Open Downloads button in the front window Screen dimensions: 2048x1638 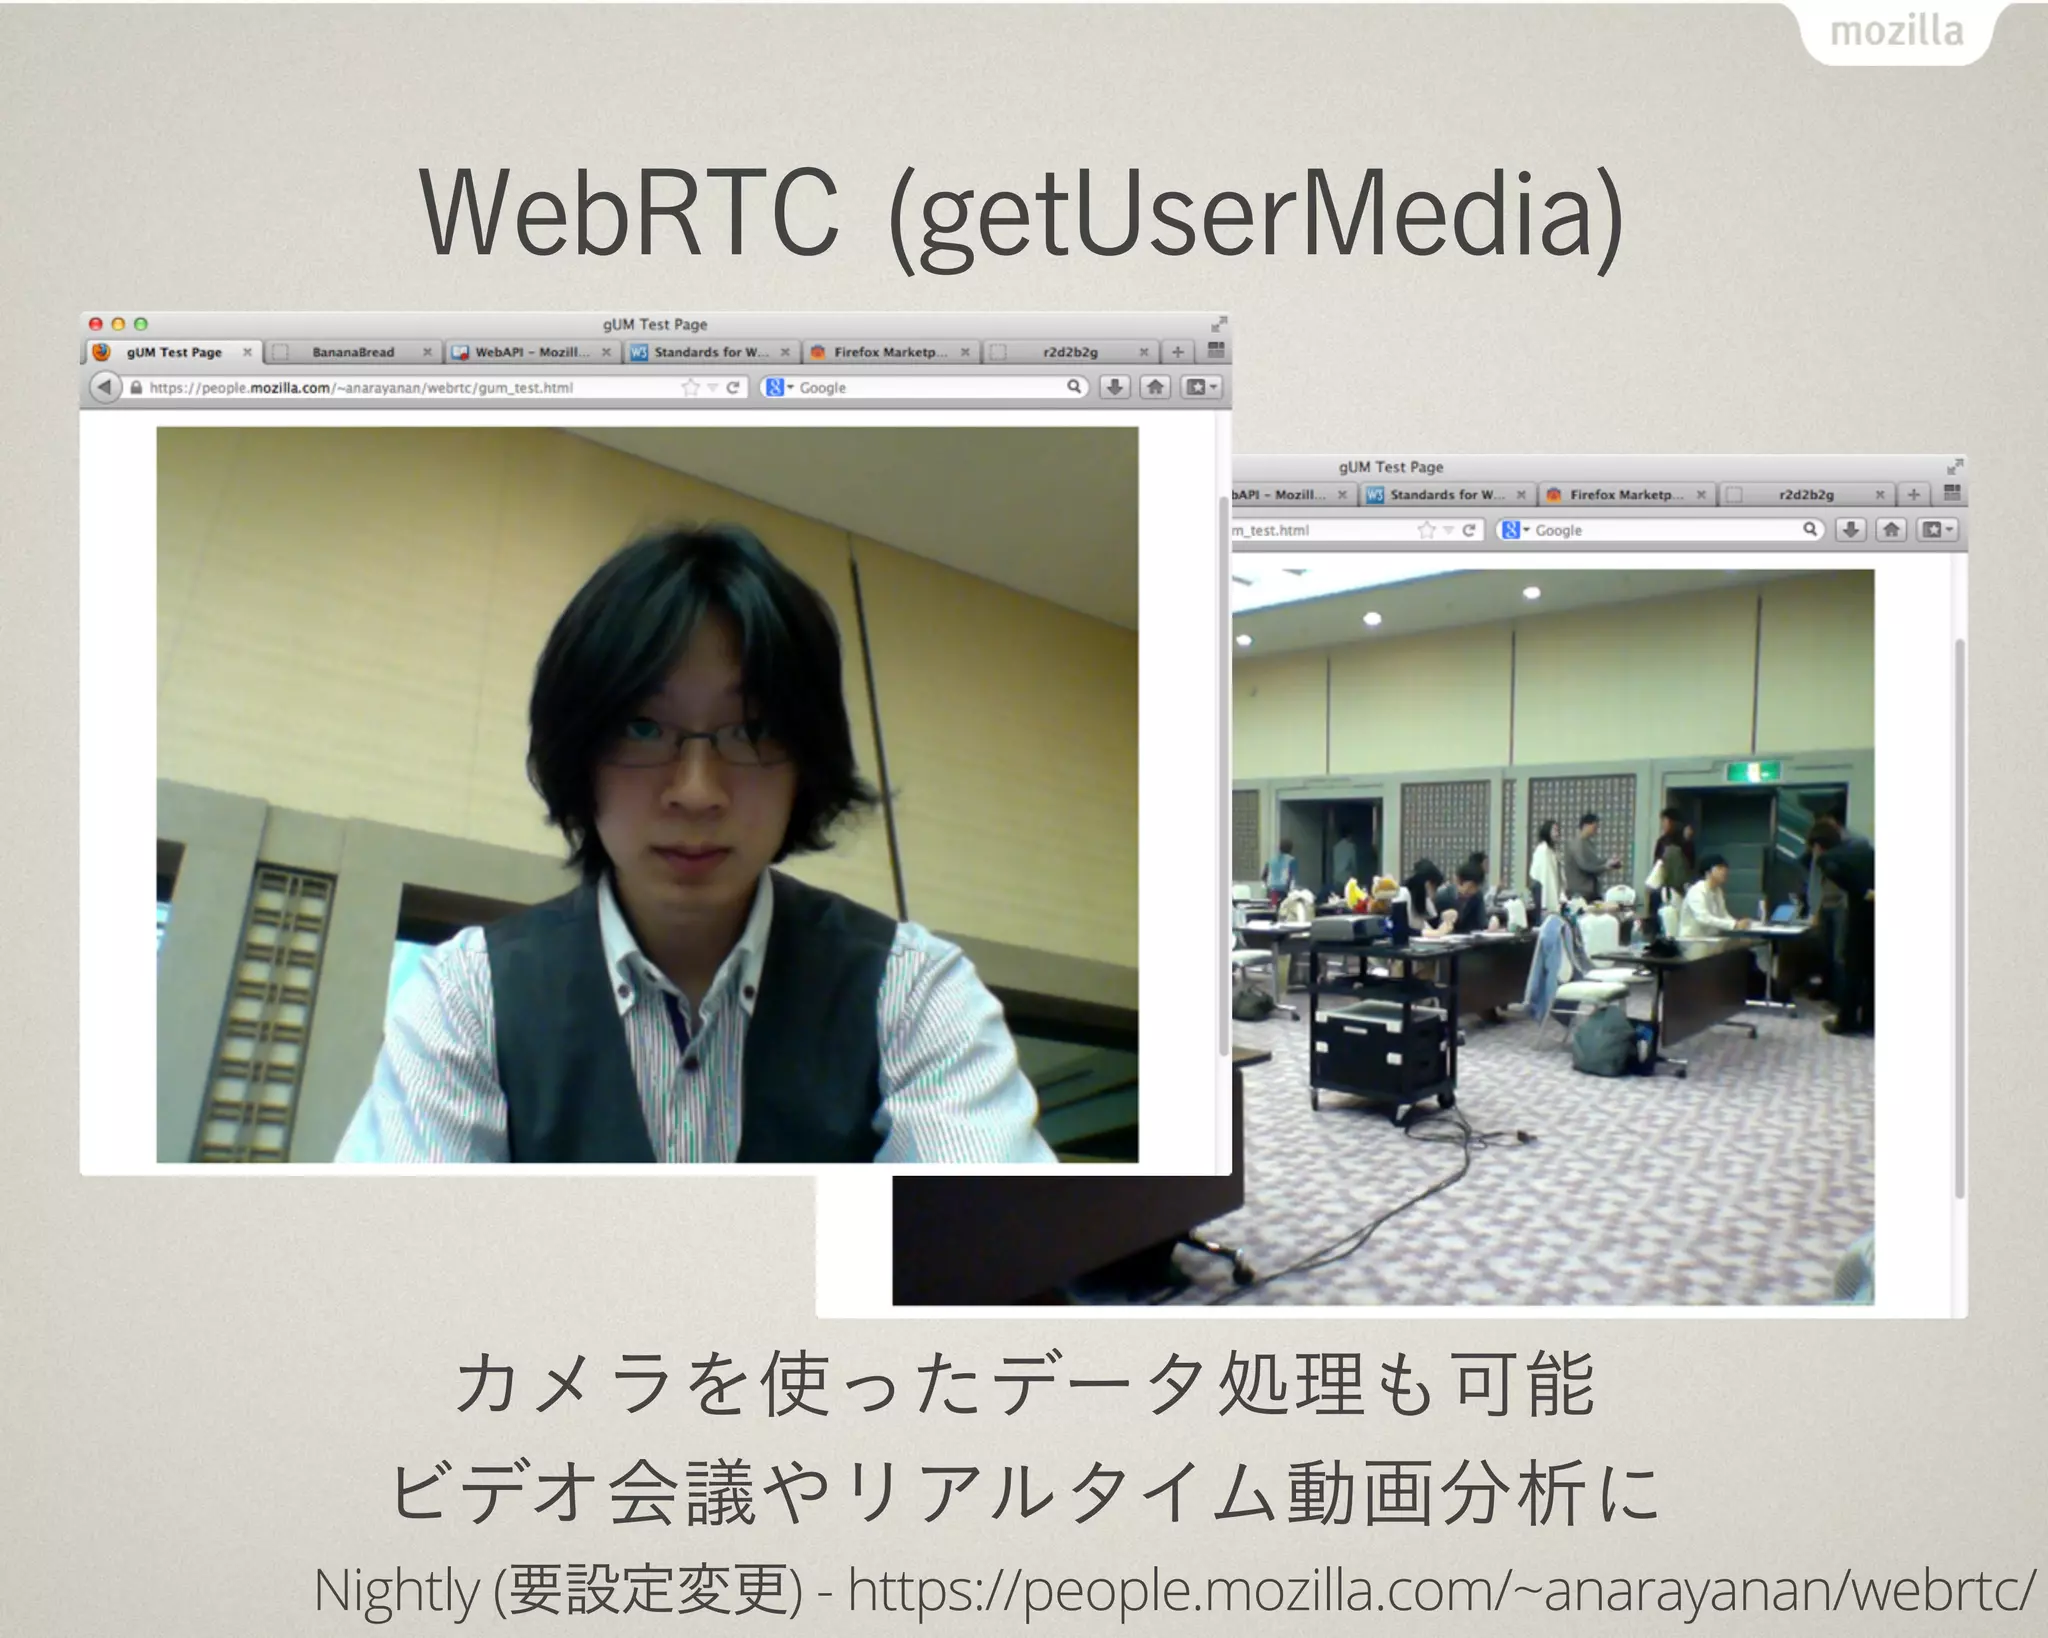[1114, 387]
